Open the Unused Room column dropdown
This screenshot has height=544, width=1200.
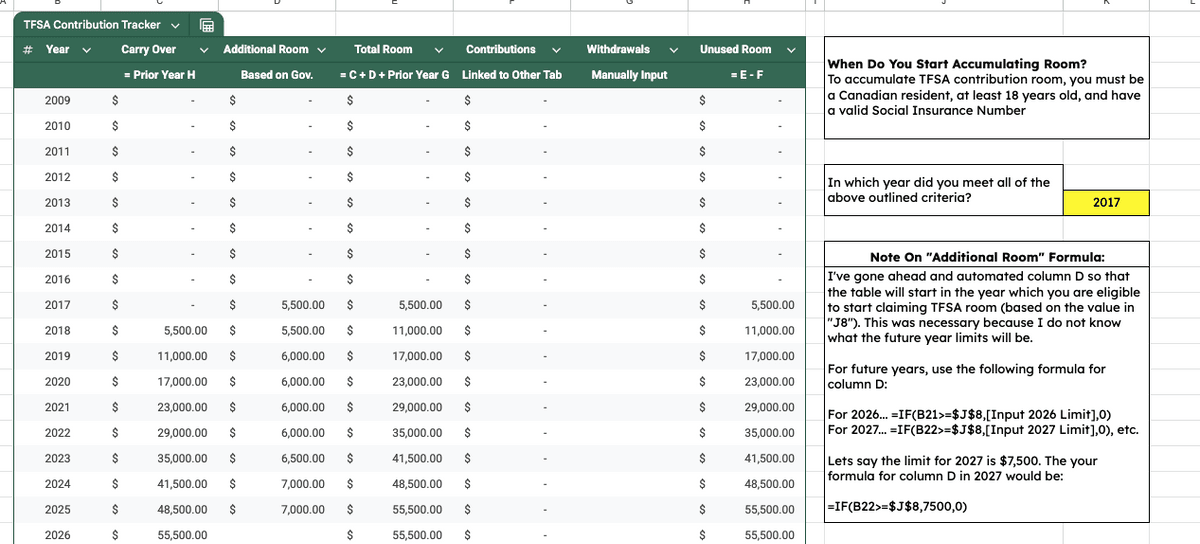click(791, 50)
